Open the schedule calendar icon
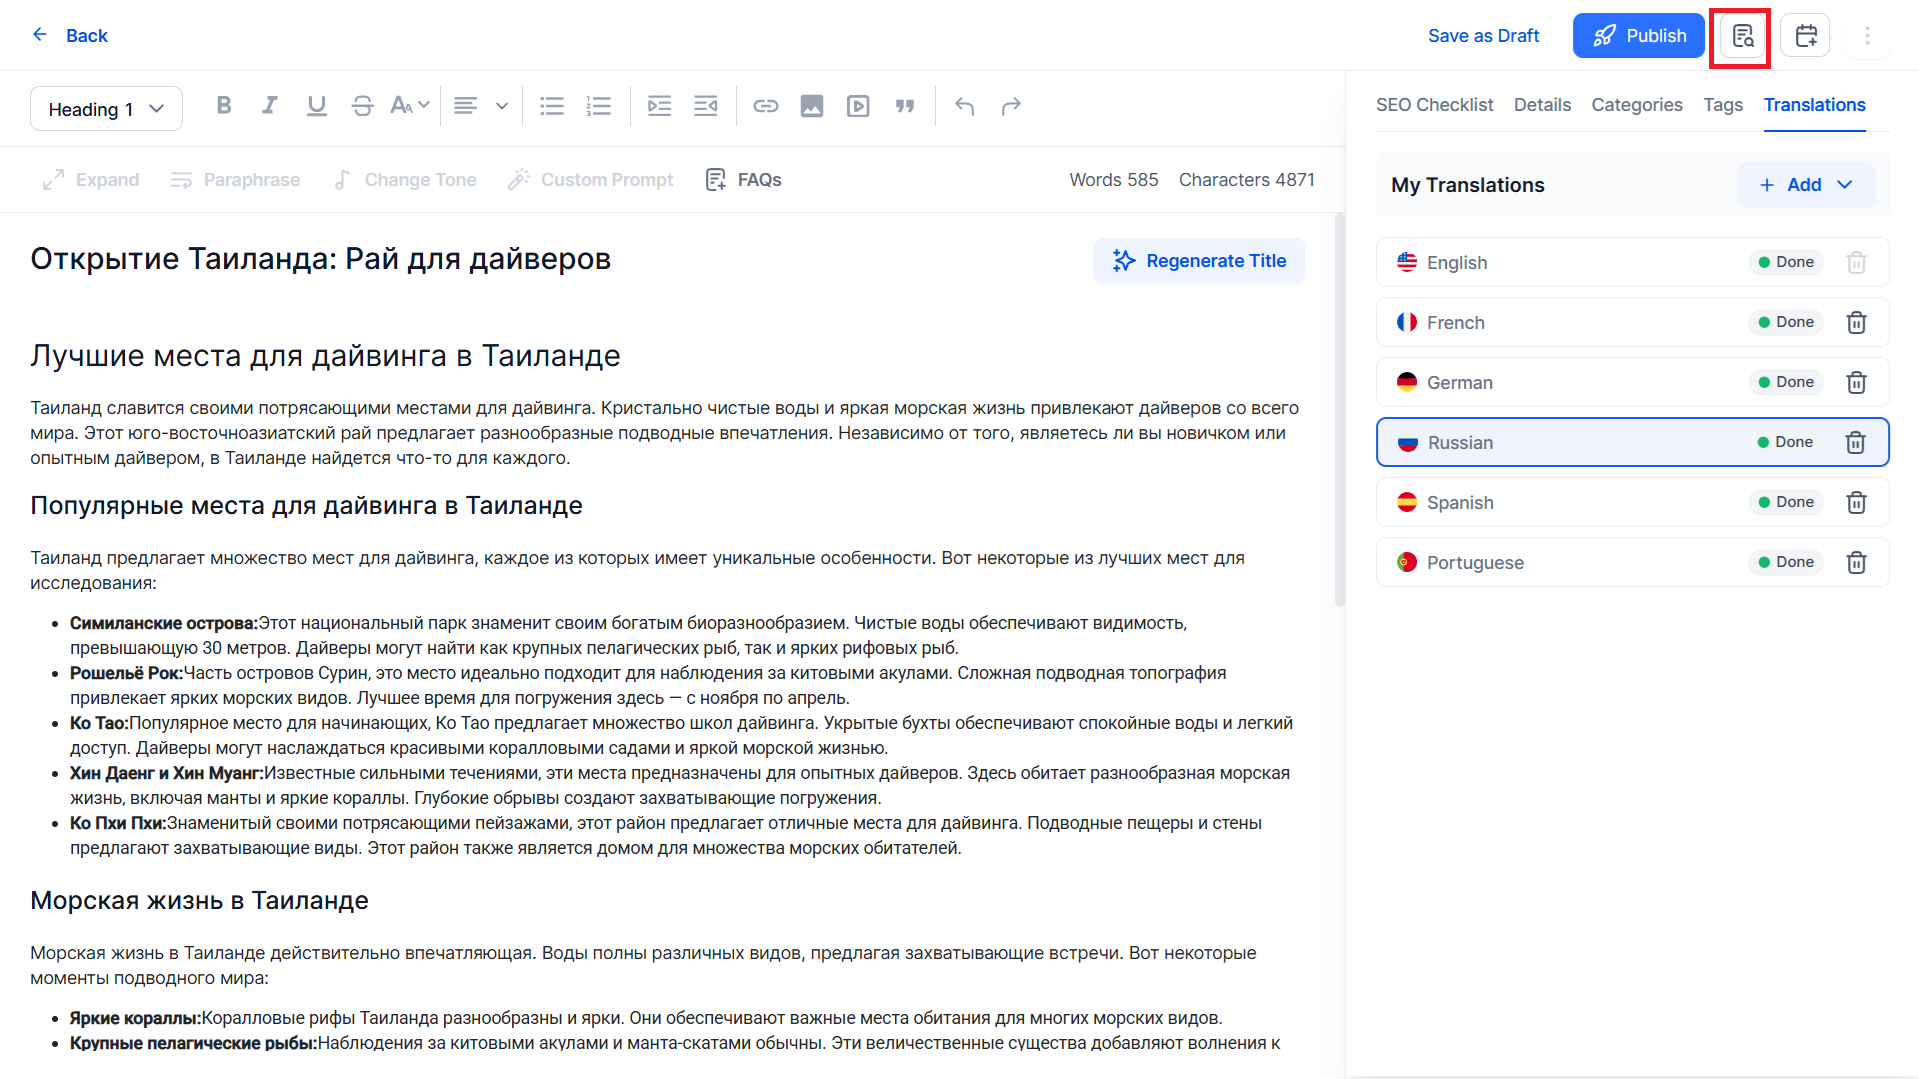This screenshot has width=1919, height=1079. click(1806, 36)
